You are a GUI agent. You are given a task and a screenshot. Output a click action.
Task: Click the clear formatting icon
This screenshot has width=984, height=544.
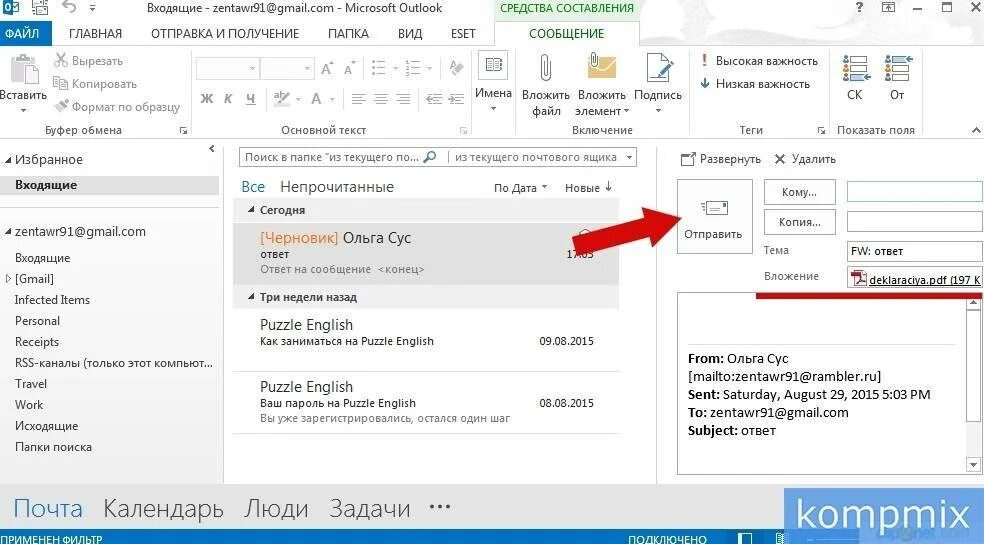coord(456,68)
